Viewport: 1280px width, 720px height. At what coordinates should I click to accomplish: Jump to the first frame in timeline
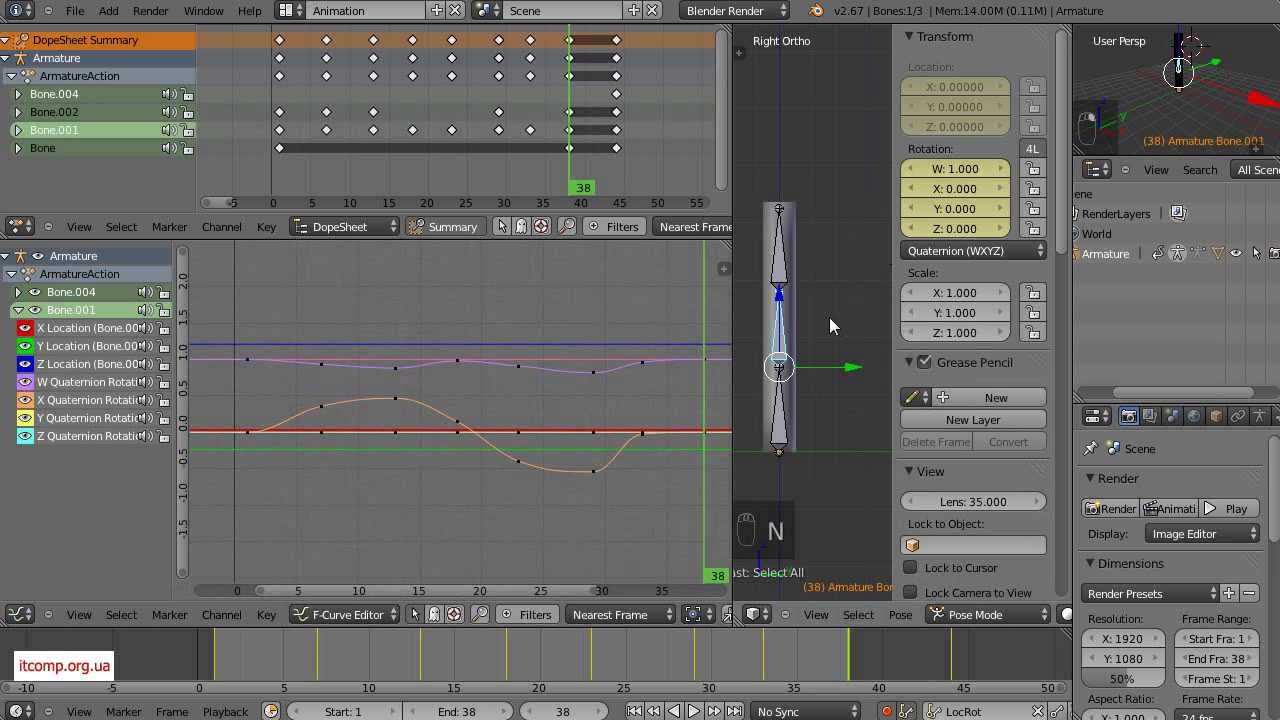coord(634,711)
